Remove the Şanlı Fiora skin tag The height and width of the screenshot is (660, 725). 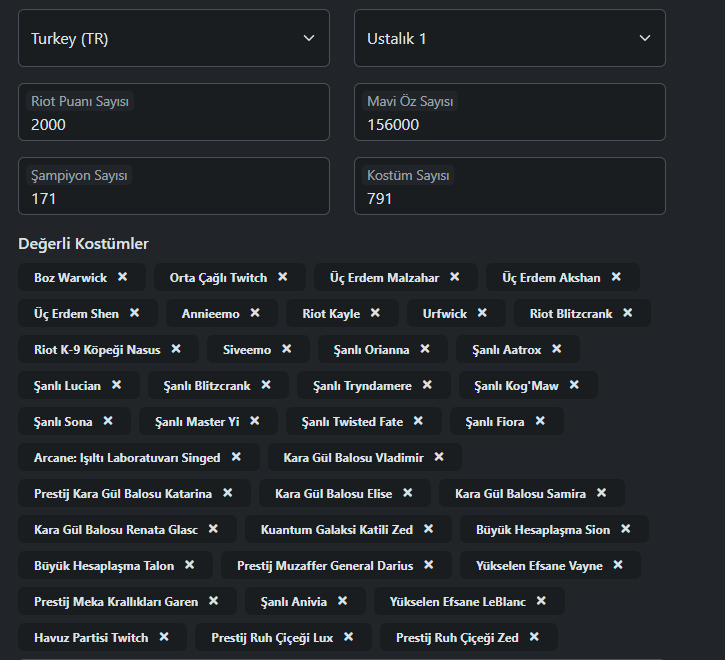coord(540,421)
